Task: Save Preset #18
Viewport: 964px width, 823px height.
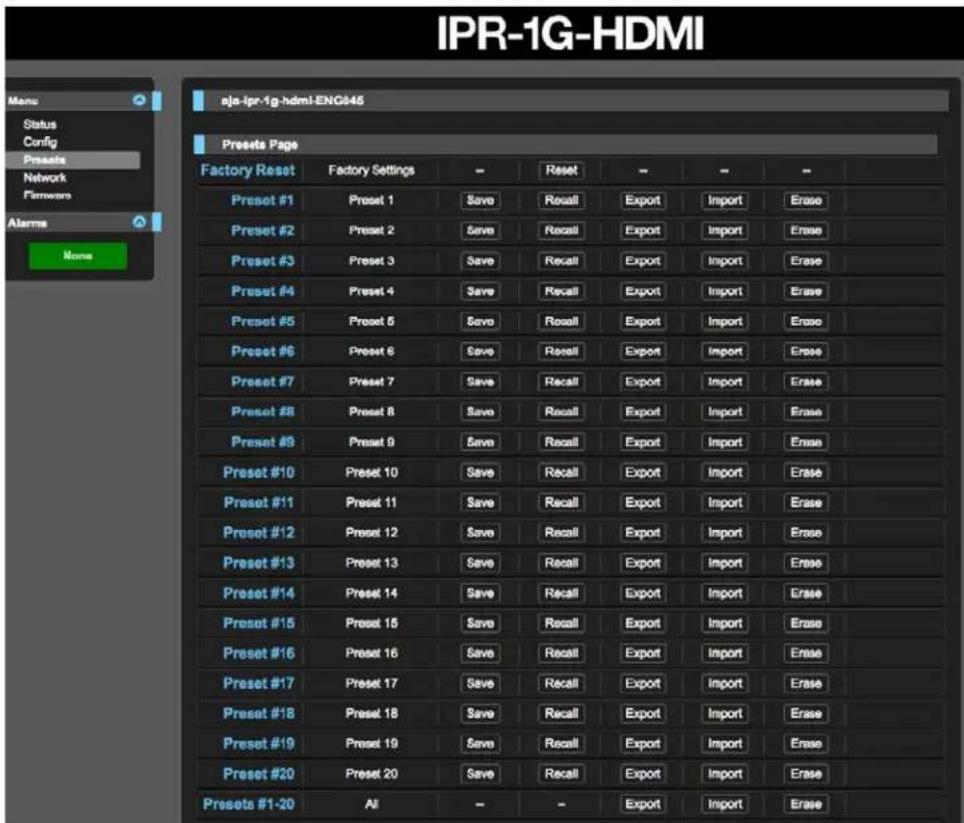Action: tap(480, 713)
